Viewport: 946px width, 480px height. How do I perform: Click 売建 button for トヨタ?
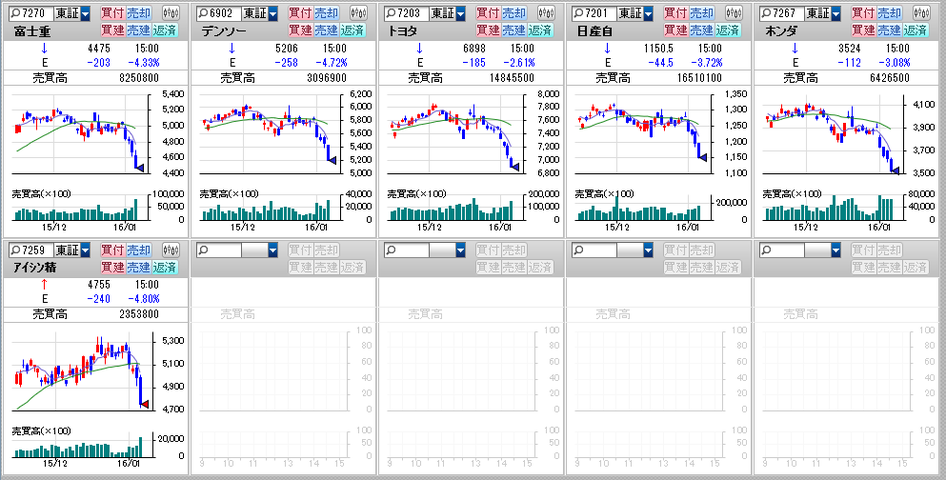(x=513, y=30)
